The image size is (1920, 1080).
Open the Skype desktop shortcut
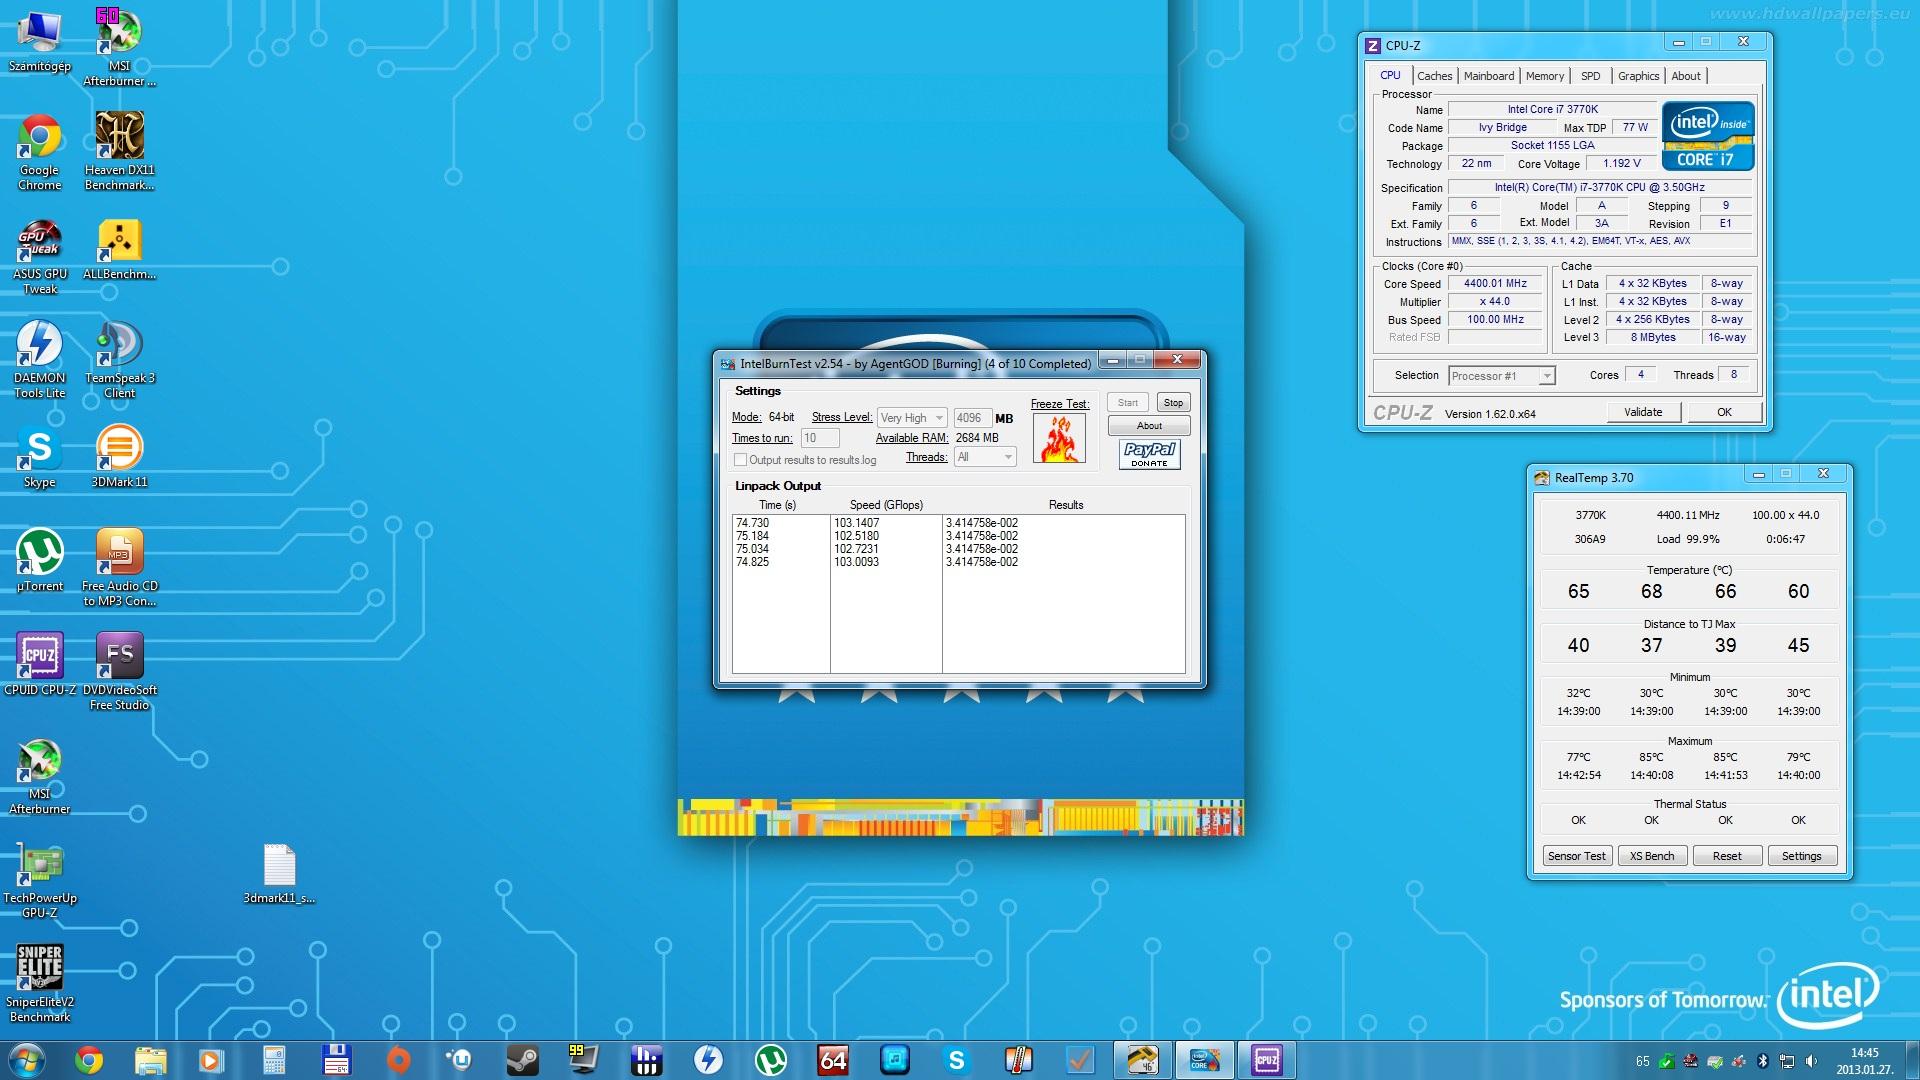(40, 457)
